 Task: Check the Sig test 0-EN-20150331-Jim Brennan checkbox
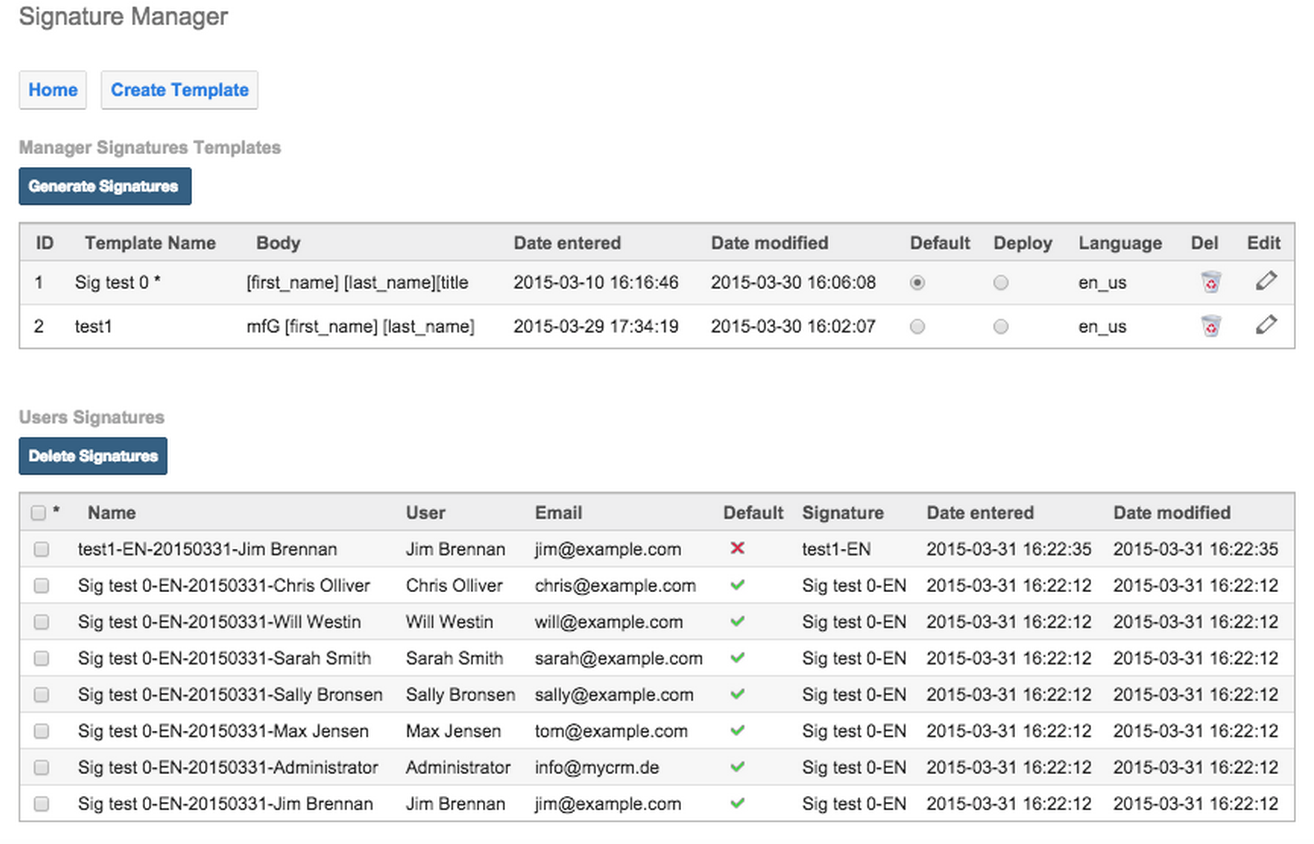pyautogui.click(x=41, y=804)
